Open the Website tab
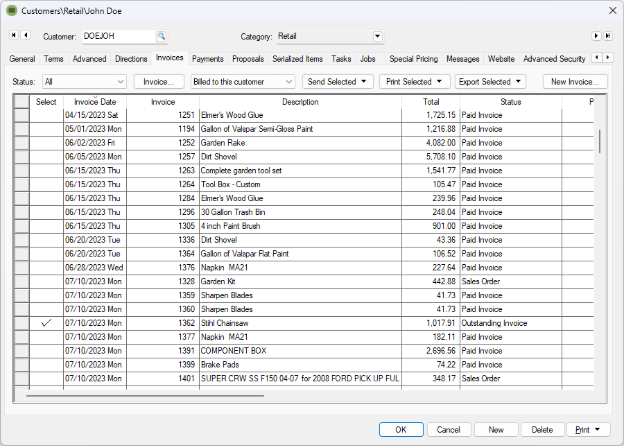Screen dimensions: 624x446 501,59
